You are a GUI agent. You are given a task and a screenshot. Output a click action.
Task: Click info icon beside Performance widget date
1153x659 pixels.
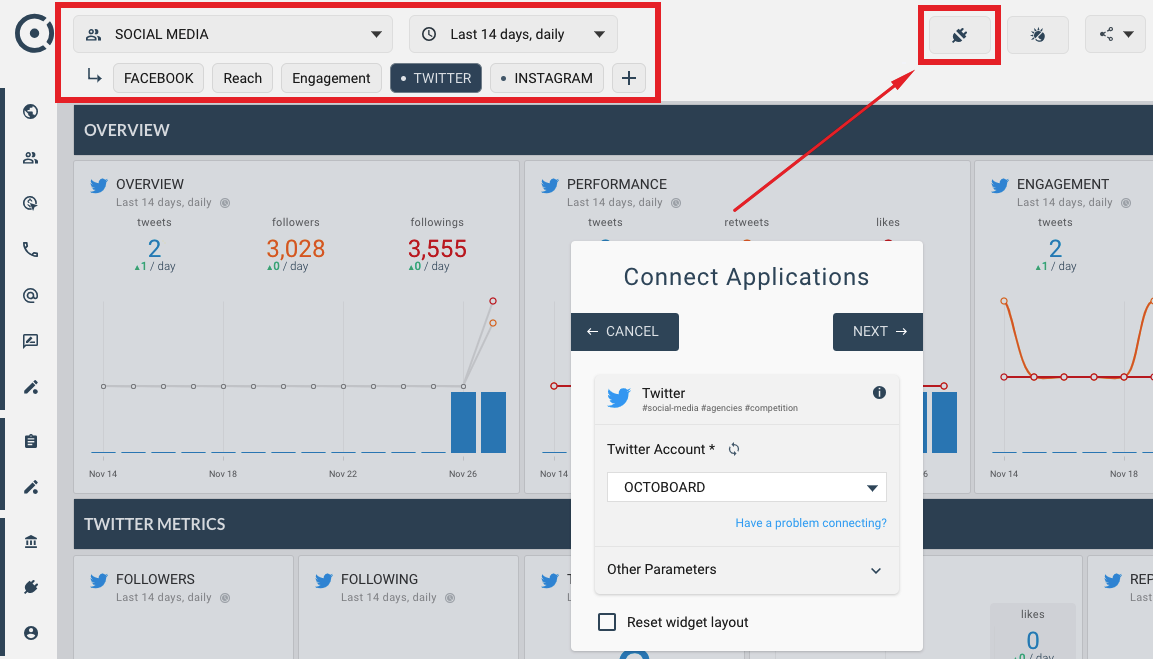point(676,203)
